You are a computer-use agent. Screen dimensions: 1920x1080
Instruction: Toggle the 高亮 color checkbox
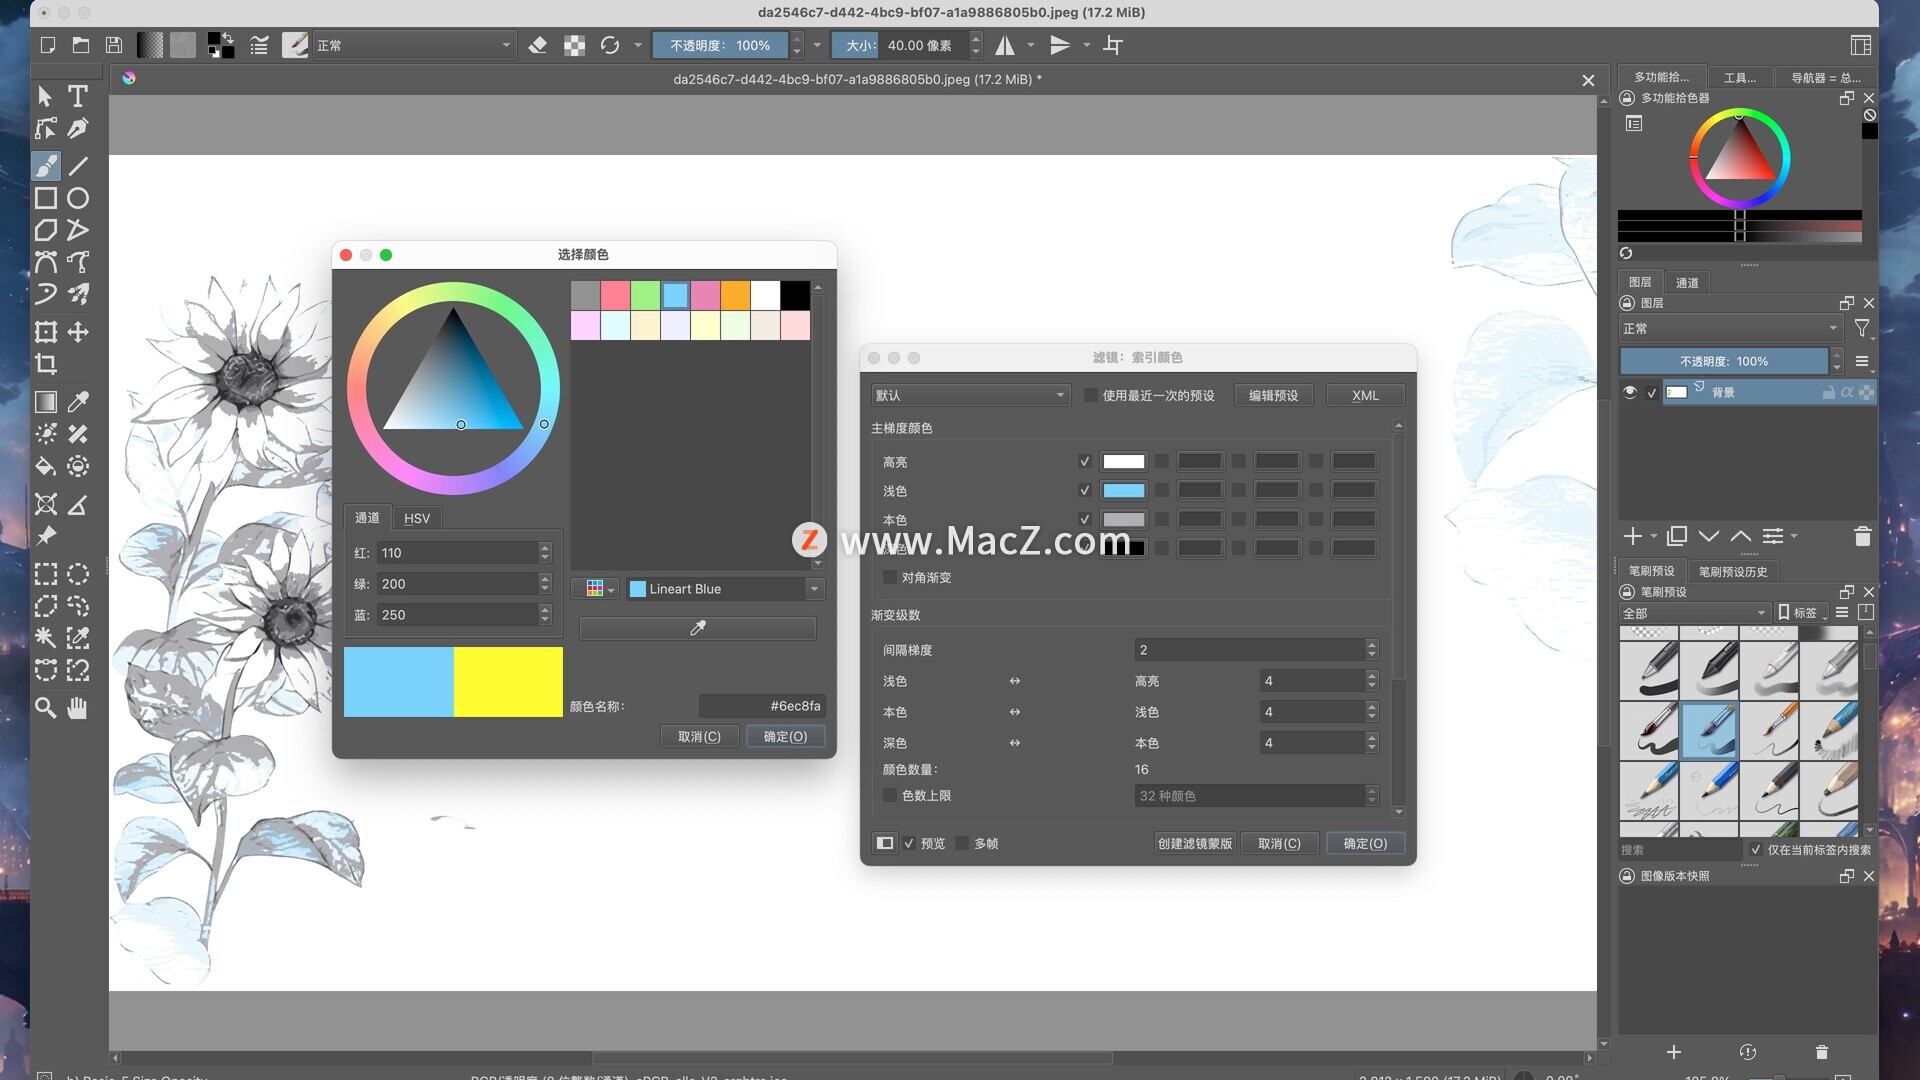coord(1084,461)
